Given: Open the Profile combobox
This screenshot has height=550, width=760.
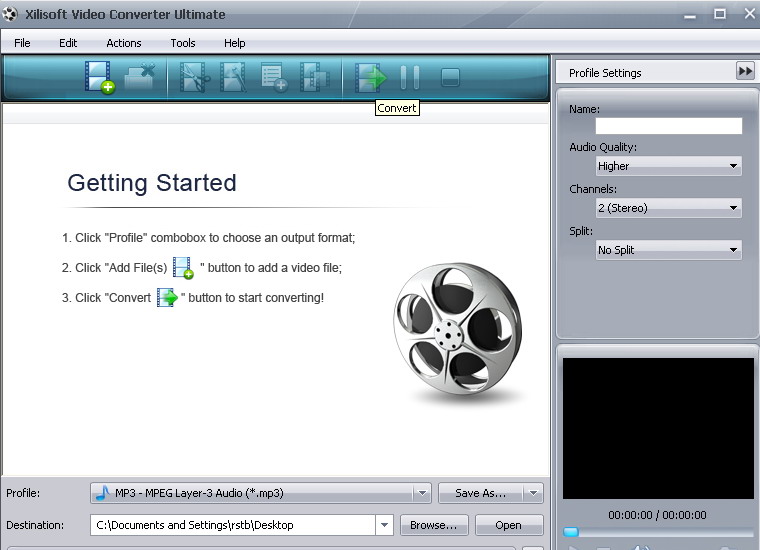Looking at the screenshot, I should coord(261,493).
